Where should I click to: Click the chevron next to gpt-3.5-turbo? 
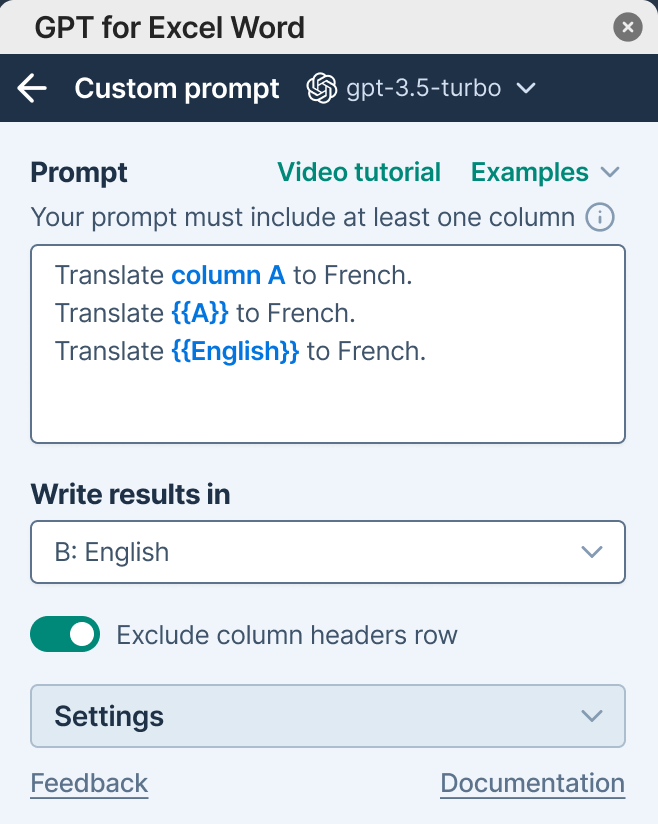[x=526, y=88]
